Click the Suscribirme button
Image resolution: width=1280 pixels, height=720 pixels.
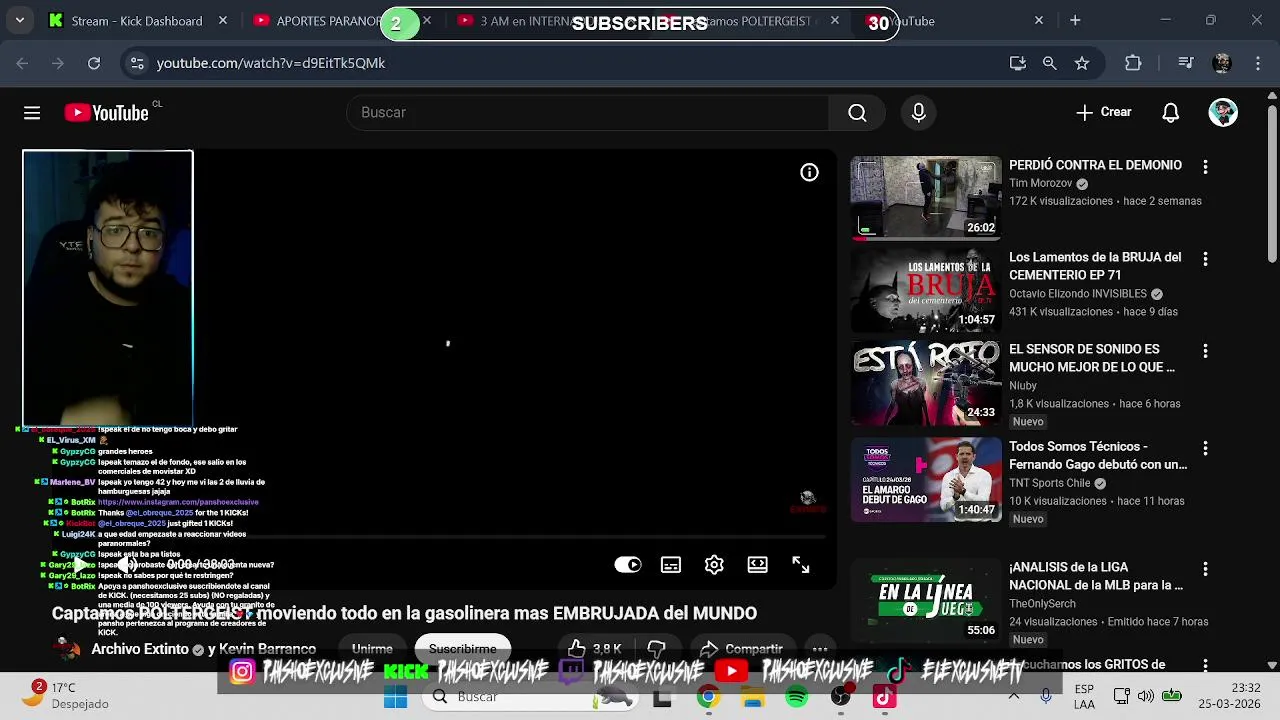click(462, 649)
